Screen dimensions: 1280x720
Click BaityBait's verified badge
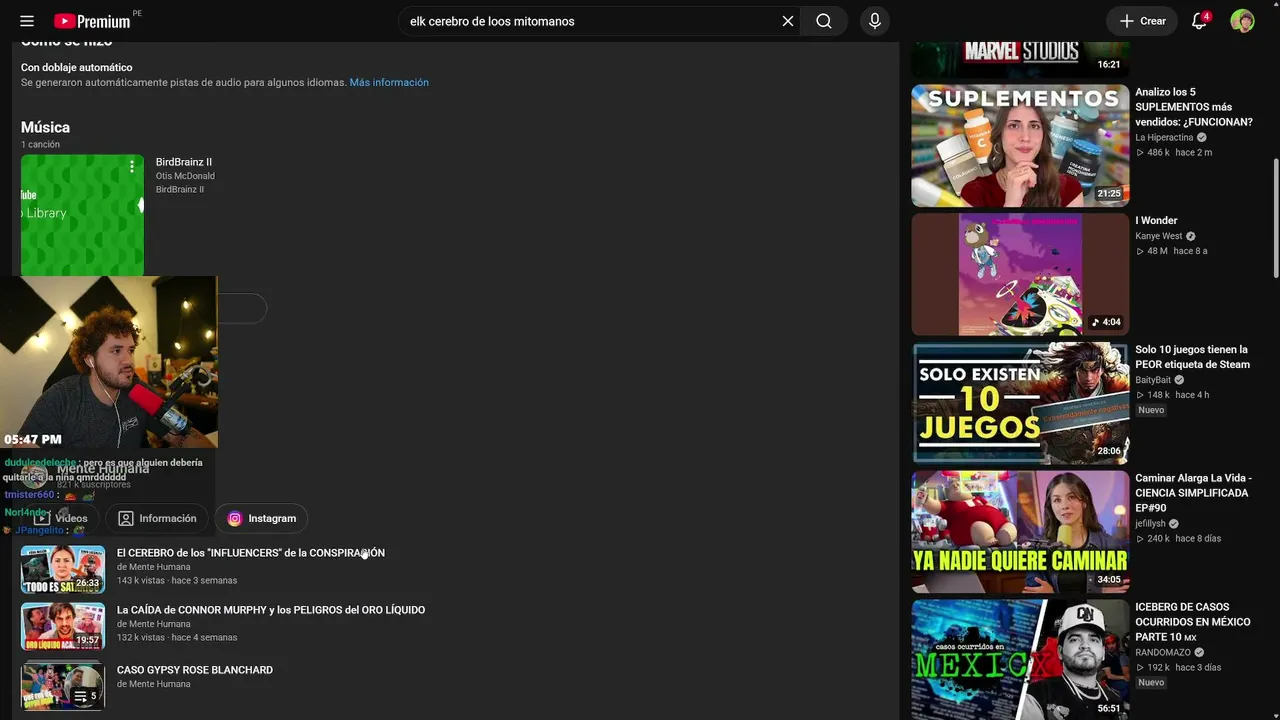1179,380
